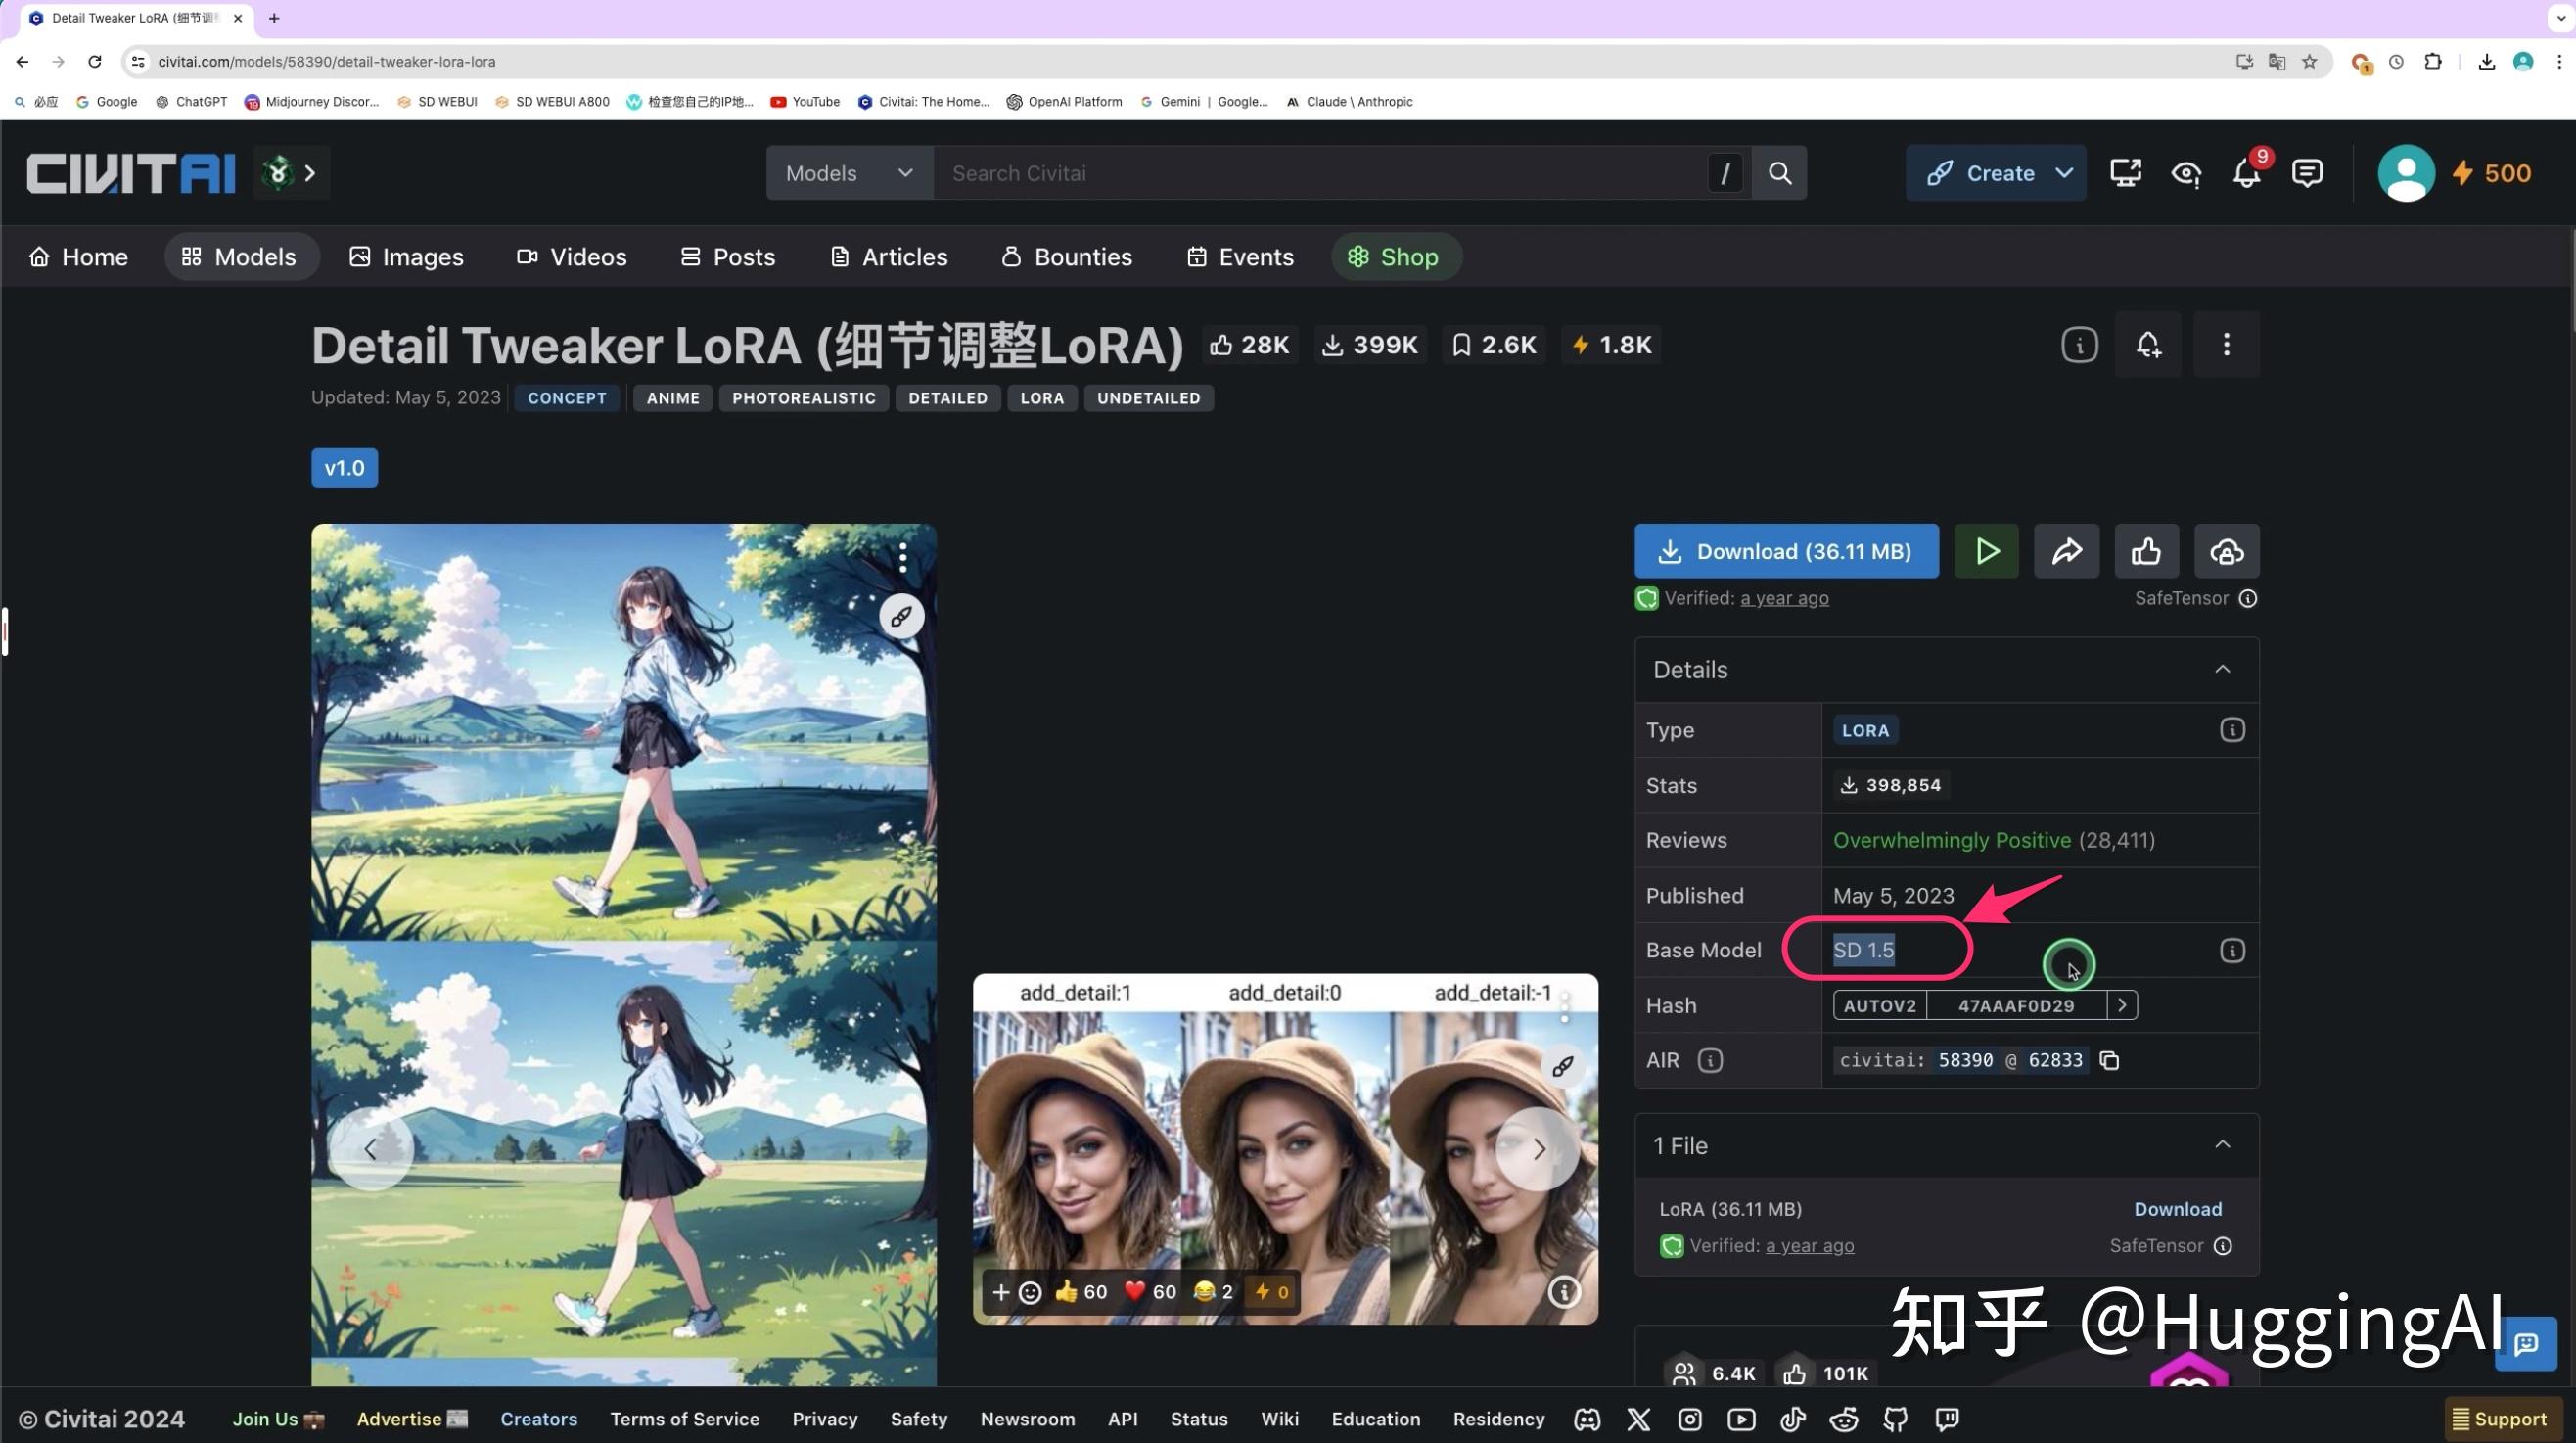Open the Models search category dropdown
Viewport: 2576px width, 1443px height.
pos(849,173)
